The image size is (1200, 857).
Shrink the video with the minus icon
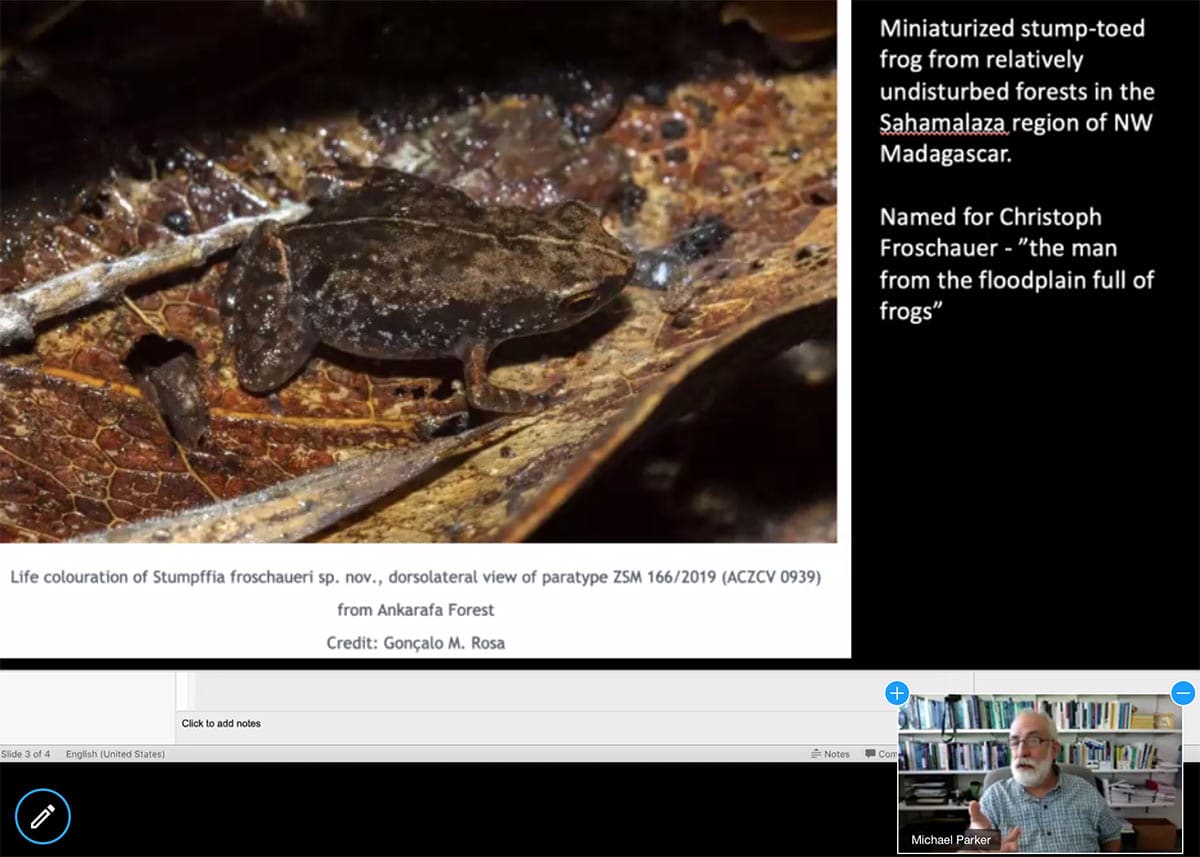[x=1182, y=693]
